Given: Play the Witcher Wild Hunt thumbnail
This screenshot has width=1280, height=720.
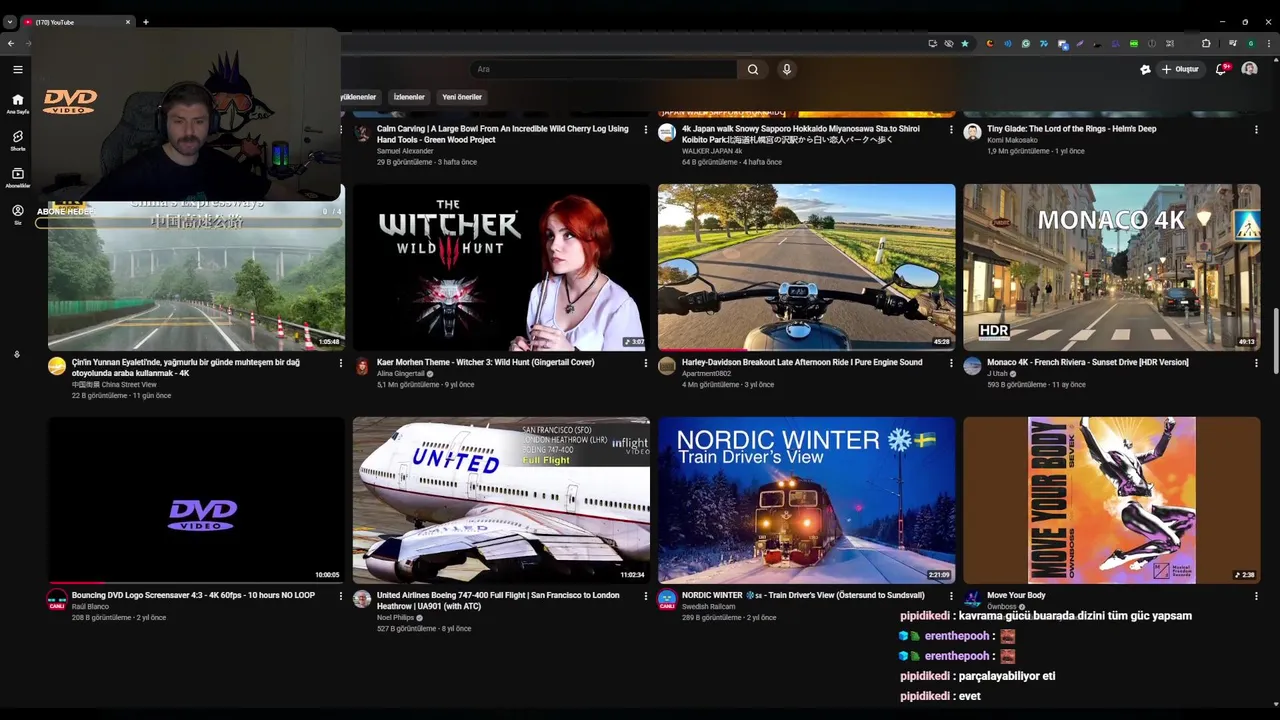Looking at the screenshot, I should click(x=501, y=267).
